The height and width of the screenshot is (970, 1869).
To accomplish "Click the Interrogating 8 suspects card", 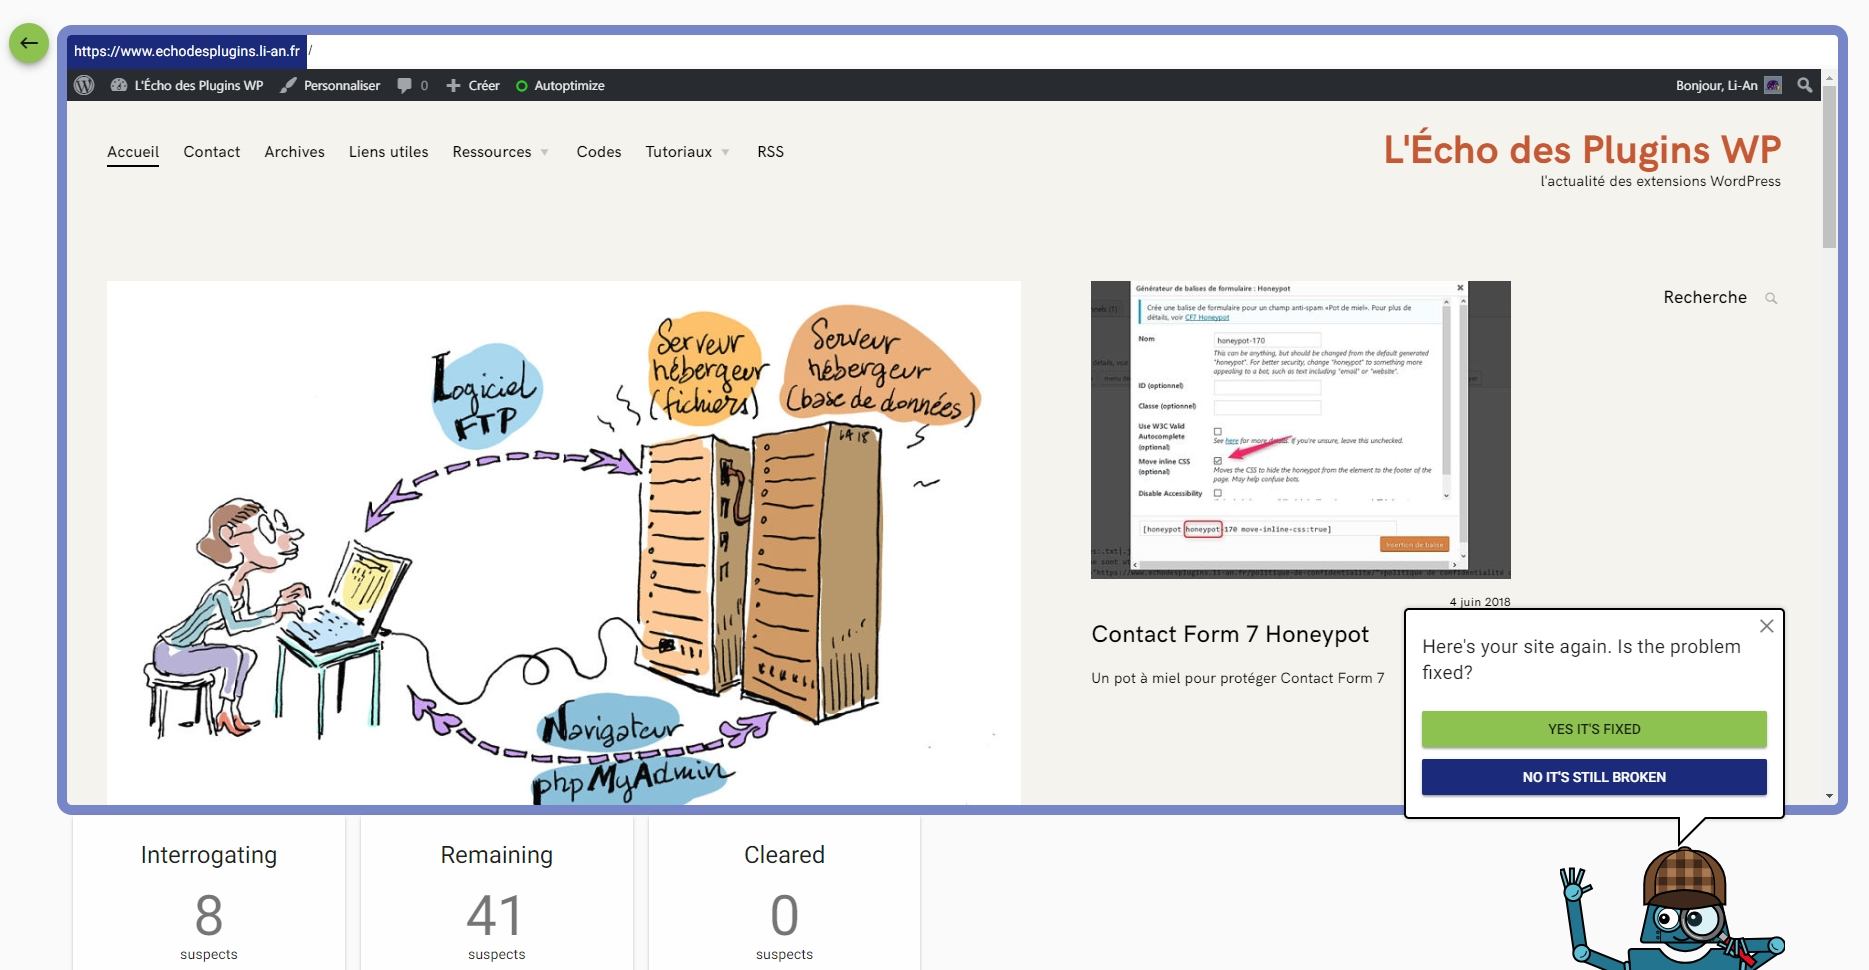I will click(209, 893).
